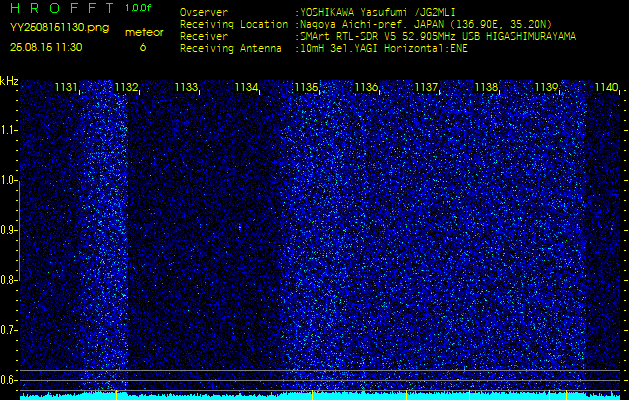The width and height of the screenshot is (629, 400).
Task: Click the 1.1 frequency axis label
Action: (x=8, y=130)
